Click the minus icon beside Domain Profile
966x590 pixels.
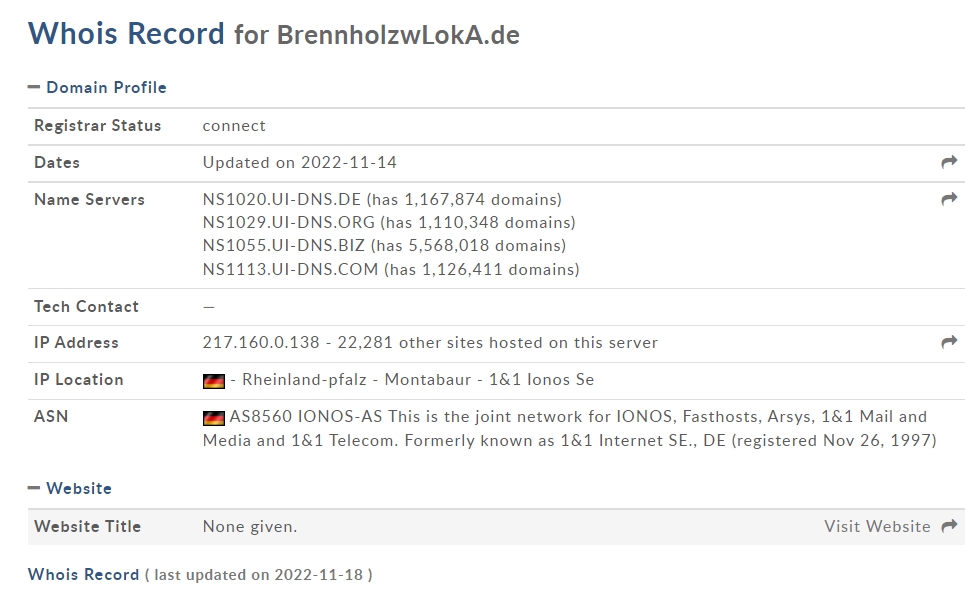(34, 87)
